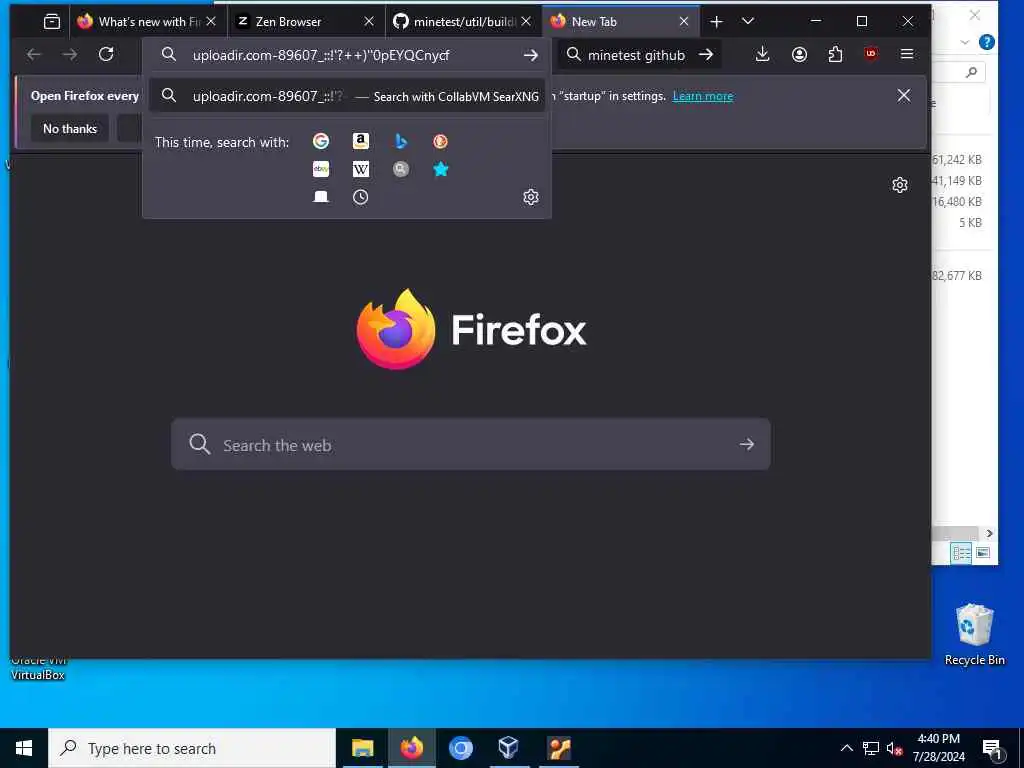List all tabs dropdown chevron
Viewport: 1024px width, 768px height.
click(748, 22)
